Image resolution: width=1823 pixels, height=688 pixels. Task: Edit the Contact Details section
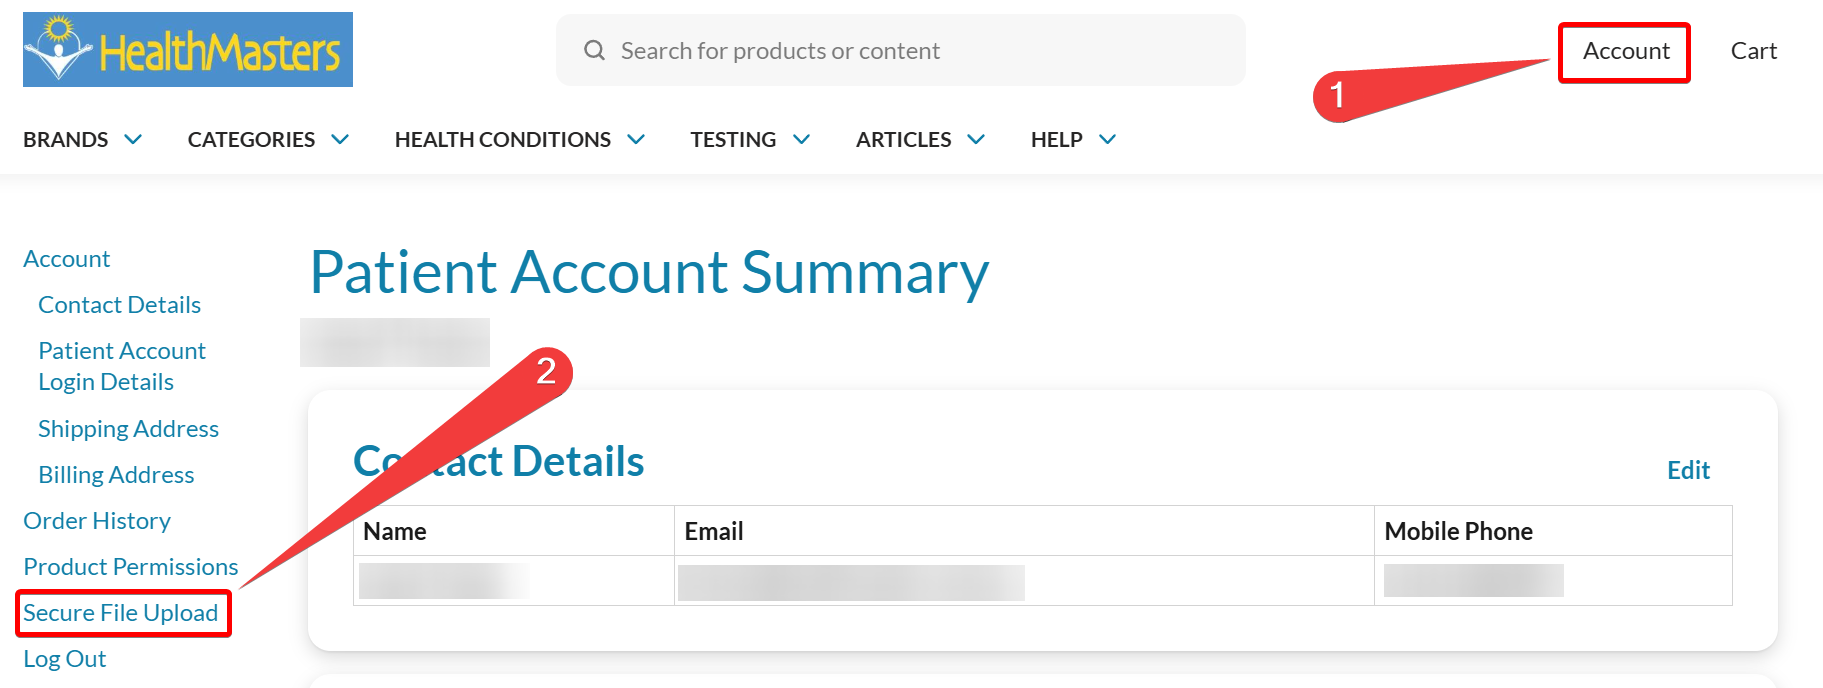[x=1688, y=470]
